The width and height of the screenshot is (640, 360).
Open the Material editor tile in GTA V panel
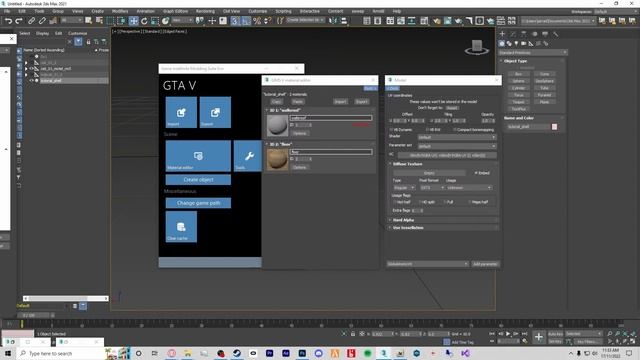198,156
